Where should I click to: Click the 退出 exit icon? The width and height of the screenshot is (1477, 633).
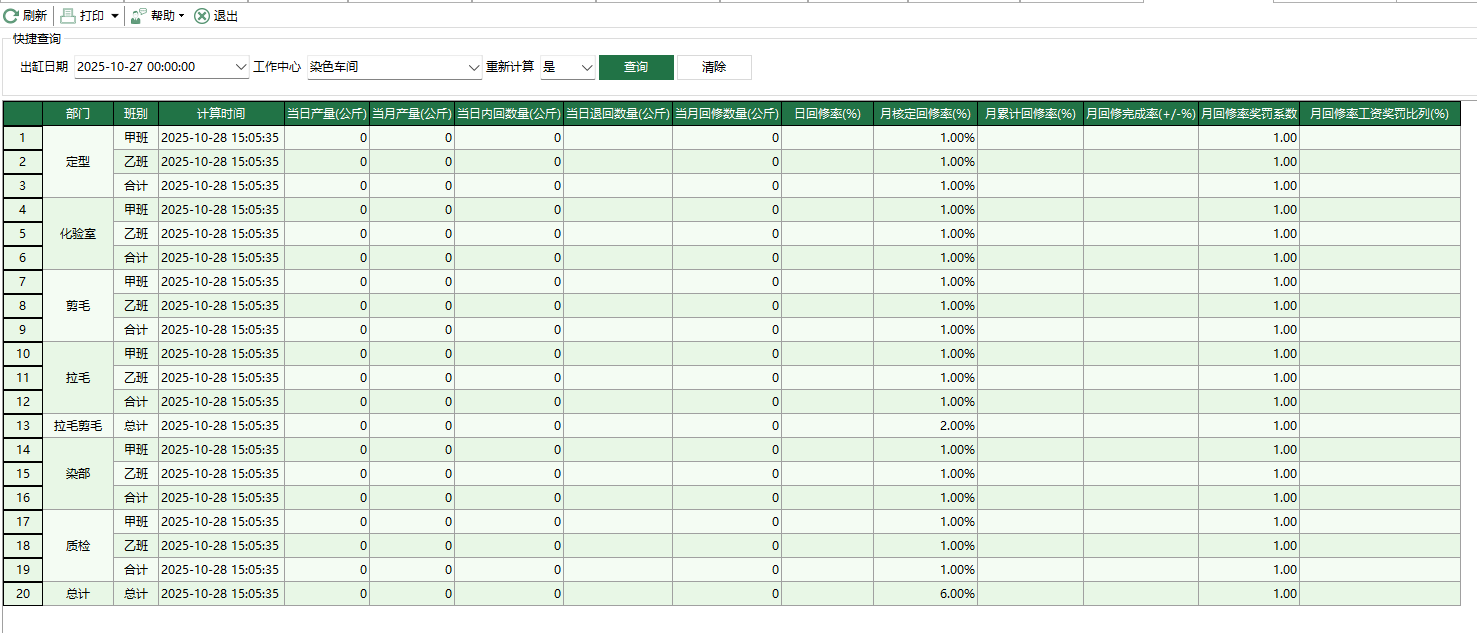pos(201,16)
